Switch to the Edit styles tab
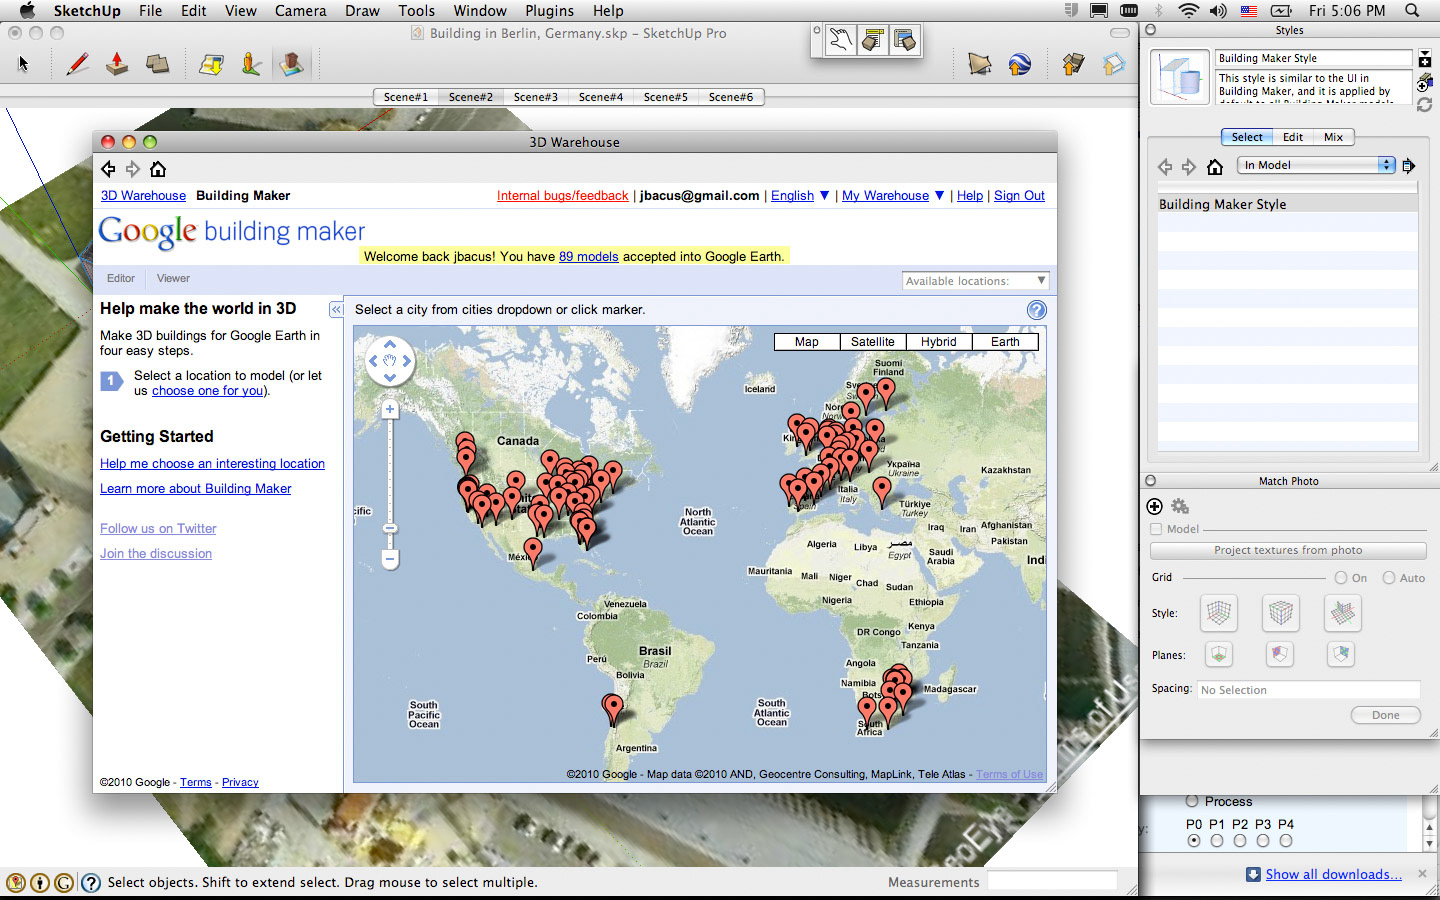This screenshot has width=1440, height=900. point(1293,137)
